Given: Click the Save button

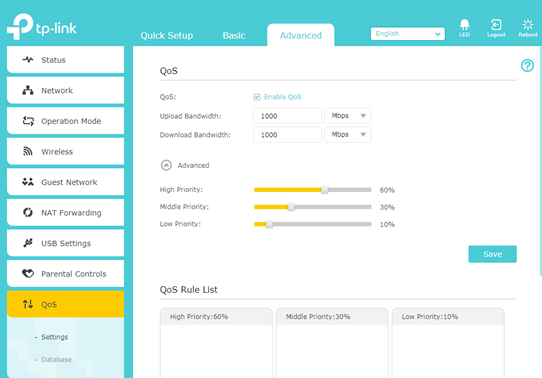Looking at the screenshot, I should pos(492,254).
